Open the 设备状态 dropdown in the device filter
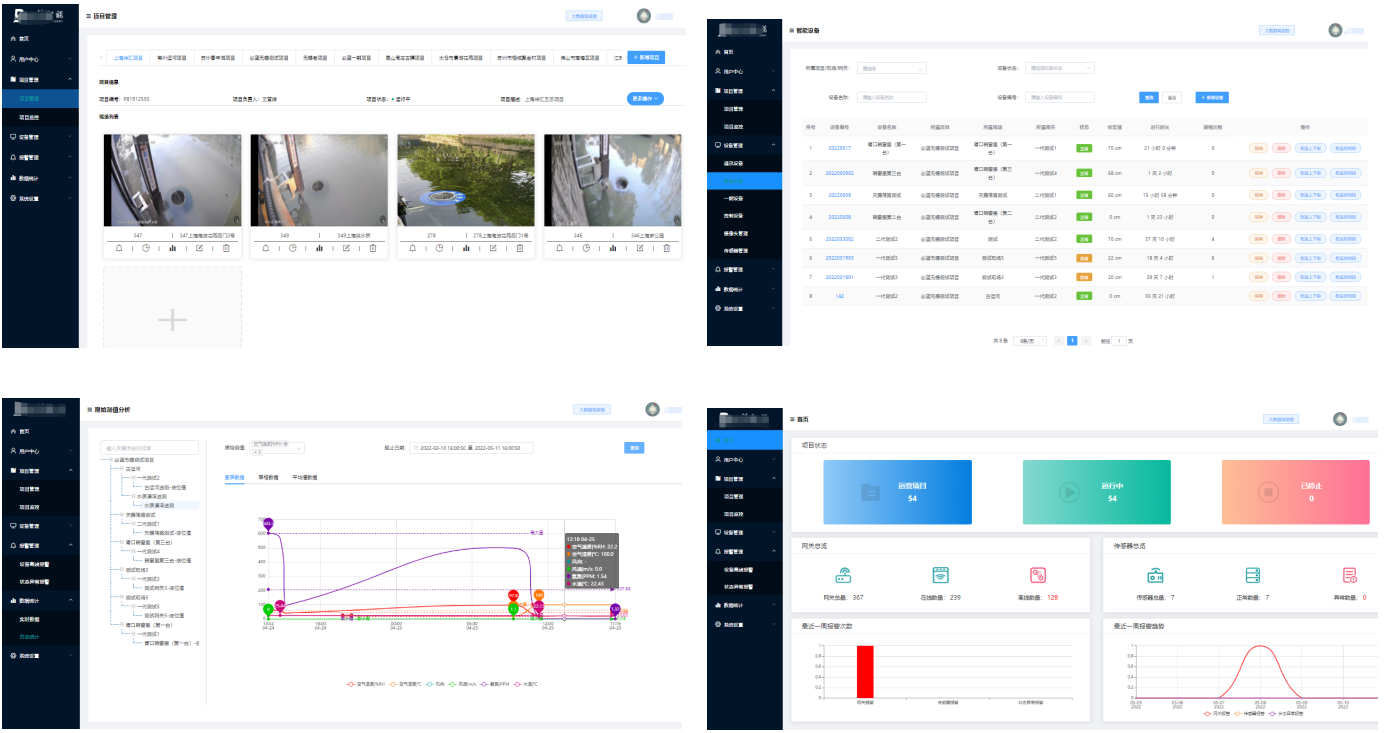Screen dimensions: 1396x733 (1060, 68)
